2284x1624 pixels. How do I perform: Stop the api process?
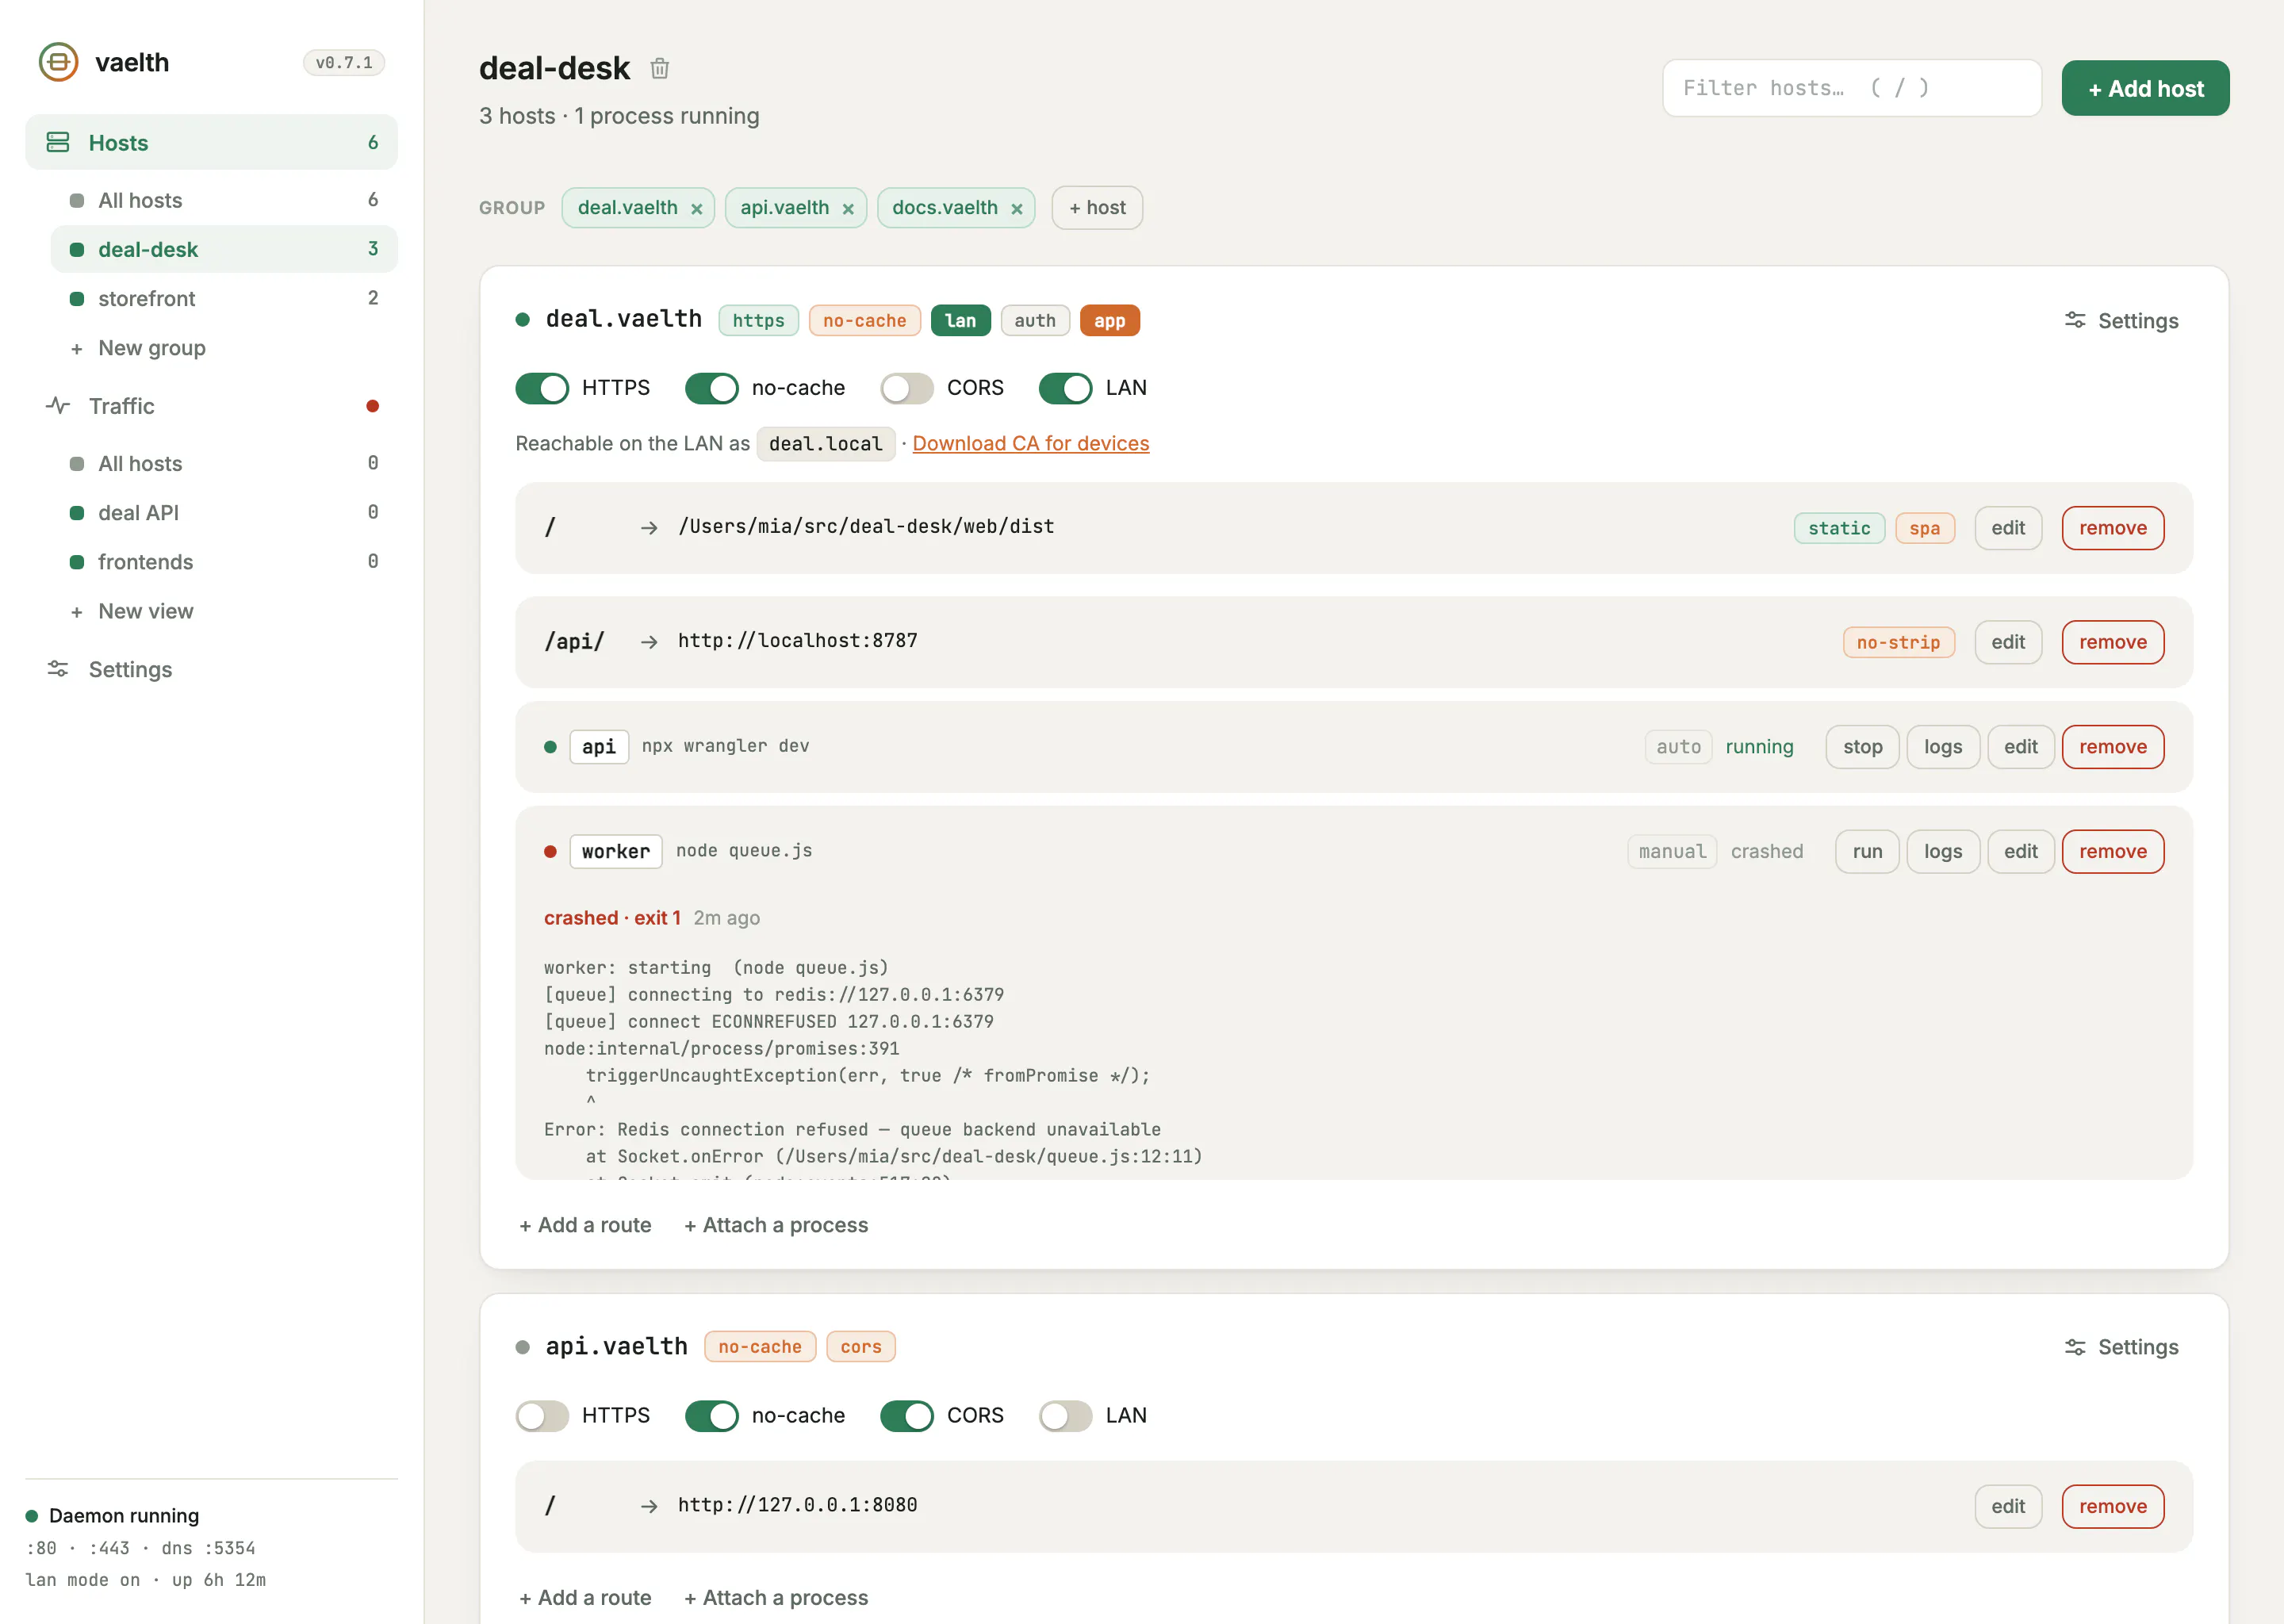coord(1863,747)
